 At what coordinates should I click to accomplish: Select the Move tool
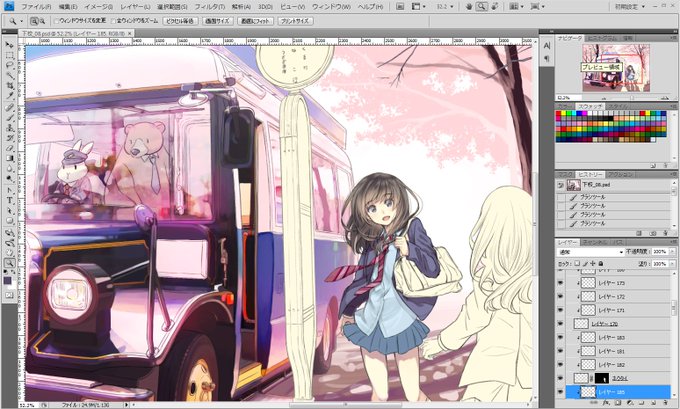point(10,45)
